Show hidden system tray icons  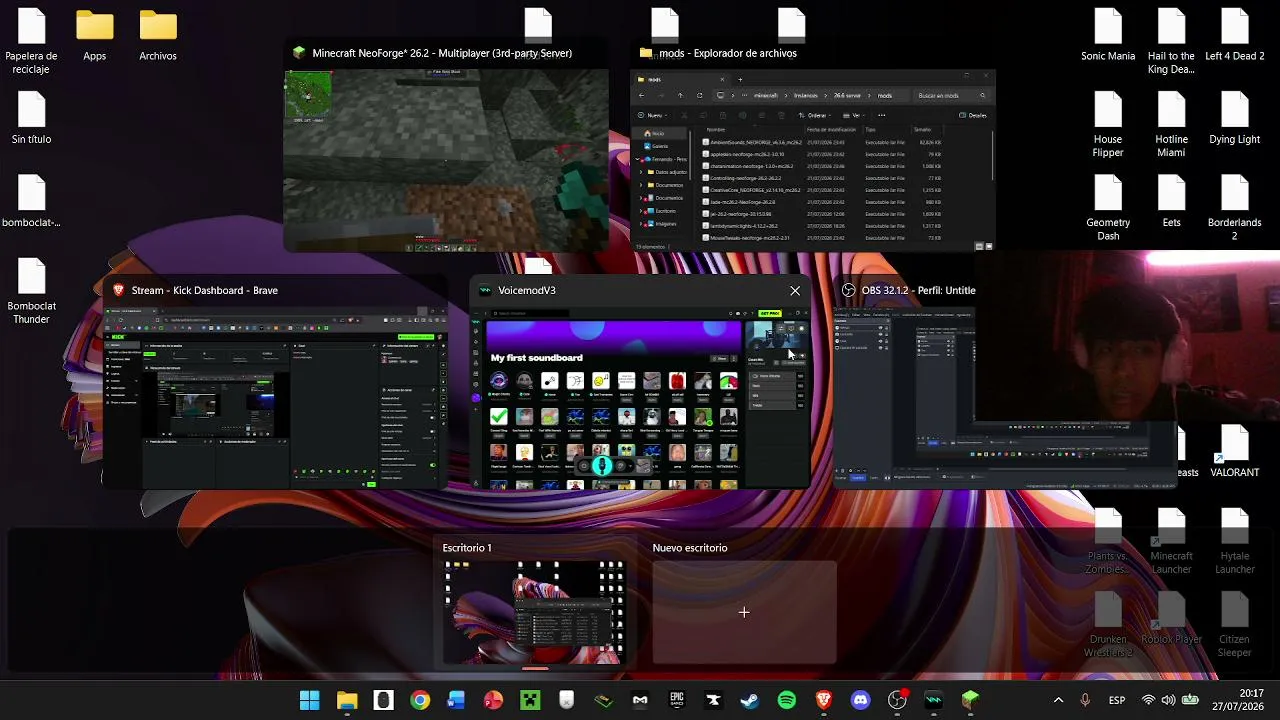(1058, 700)
